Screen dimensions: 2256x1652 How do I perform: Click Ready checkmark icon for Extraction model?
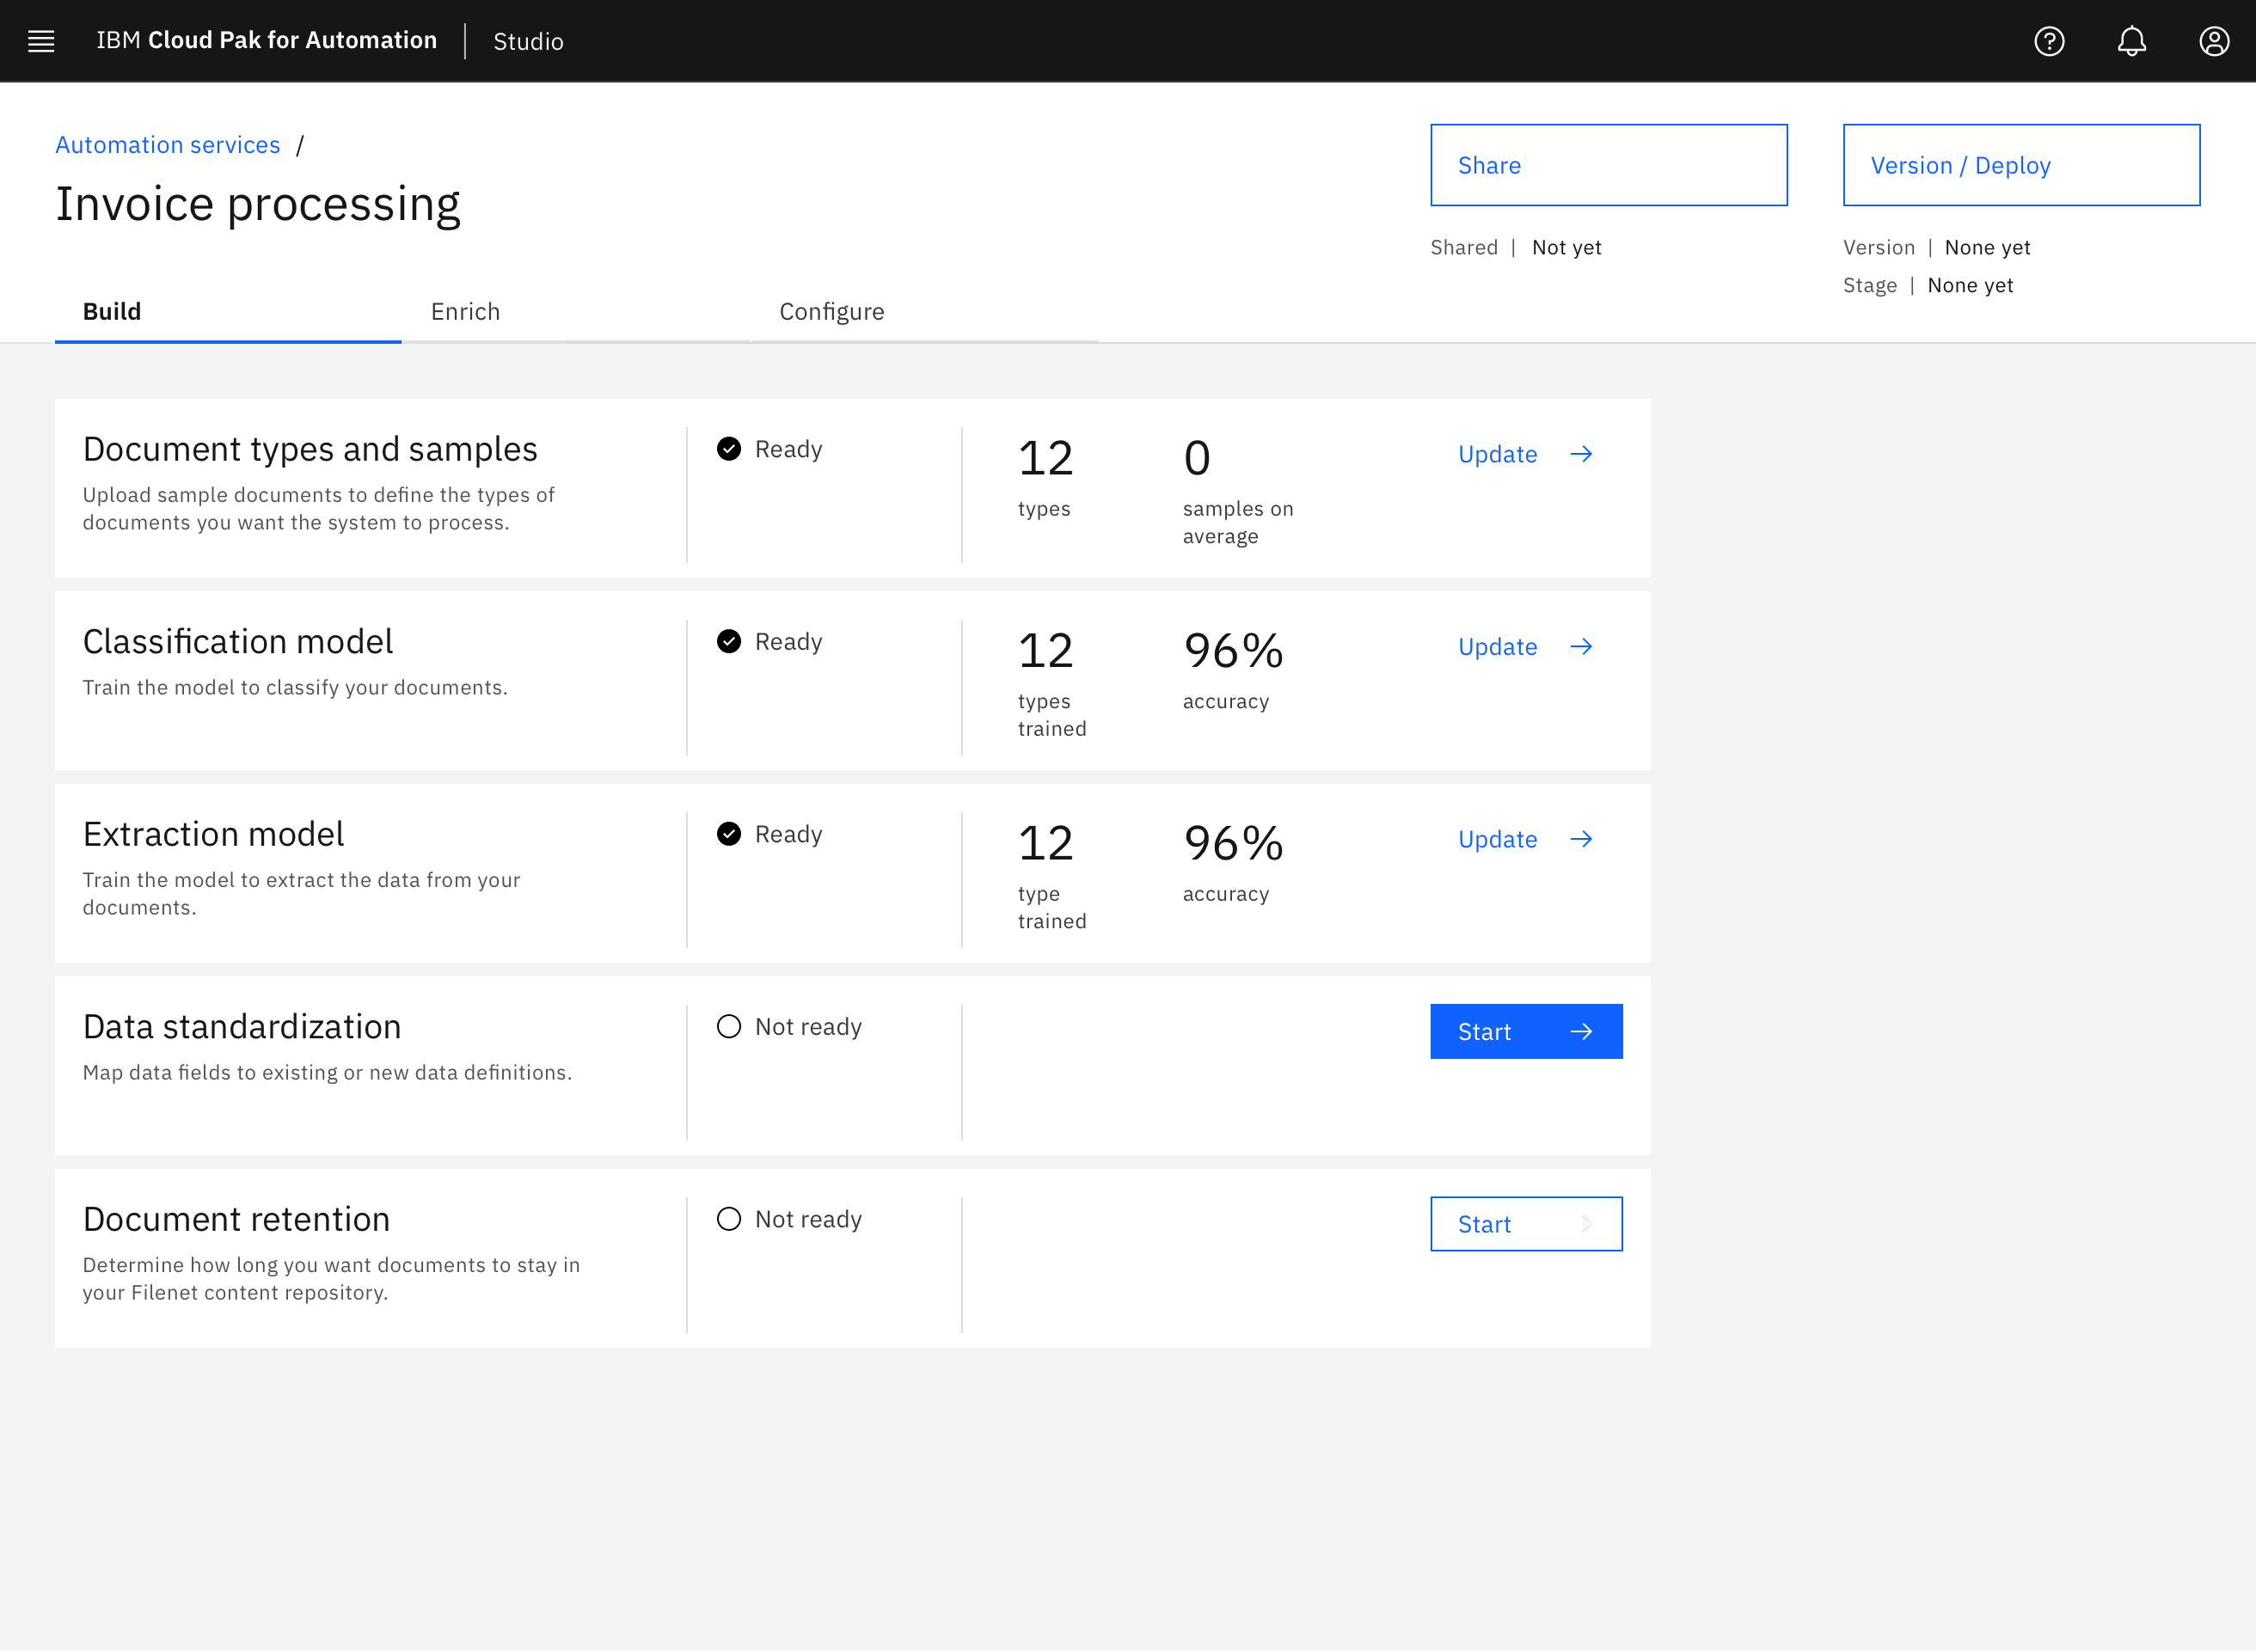click(729, 834)
